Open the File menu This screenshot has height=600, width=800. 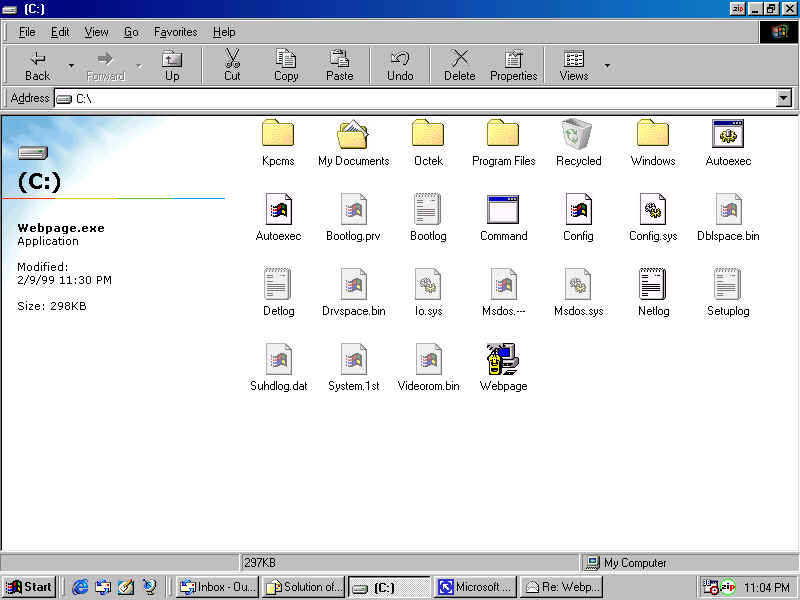(27, 32)
